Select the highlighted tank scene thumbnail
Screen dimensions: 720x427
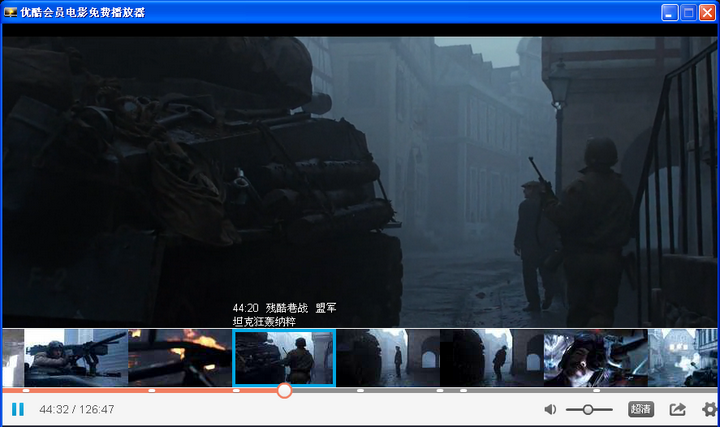coord(284,358)
